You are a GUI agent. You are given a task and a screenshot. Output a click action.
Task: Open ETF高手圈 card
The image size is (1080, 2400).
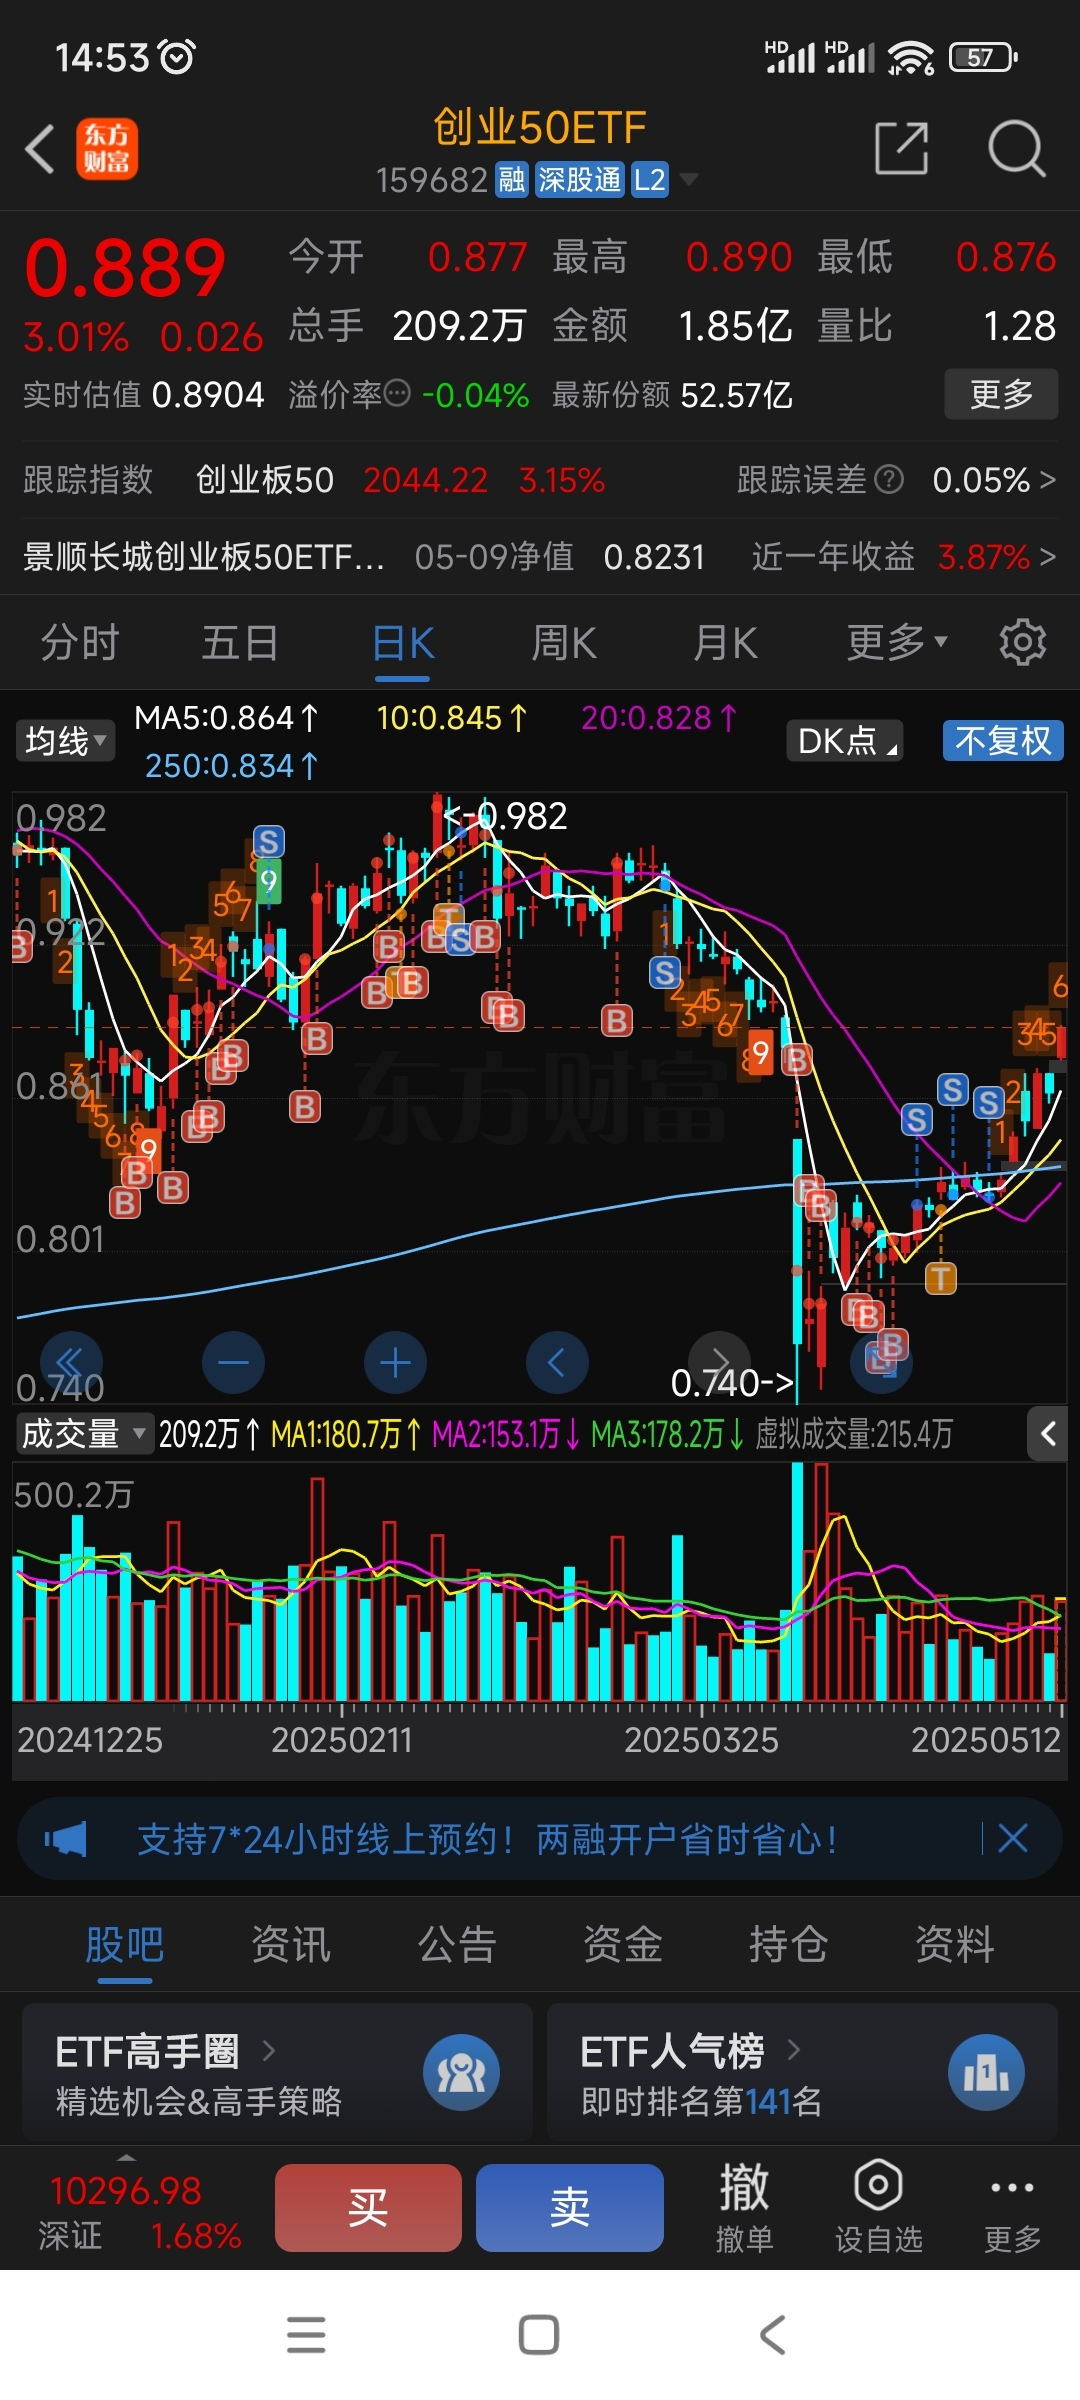pyautogui.click(x=277, y=2073)
